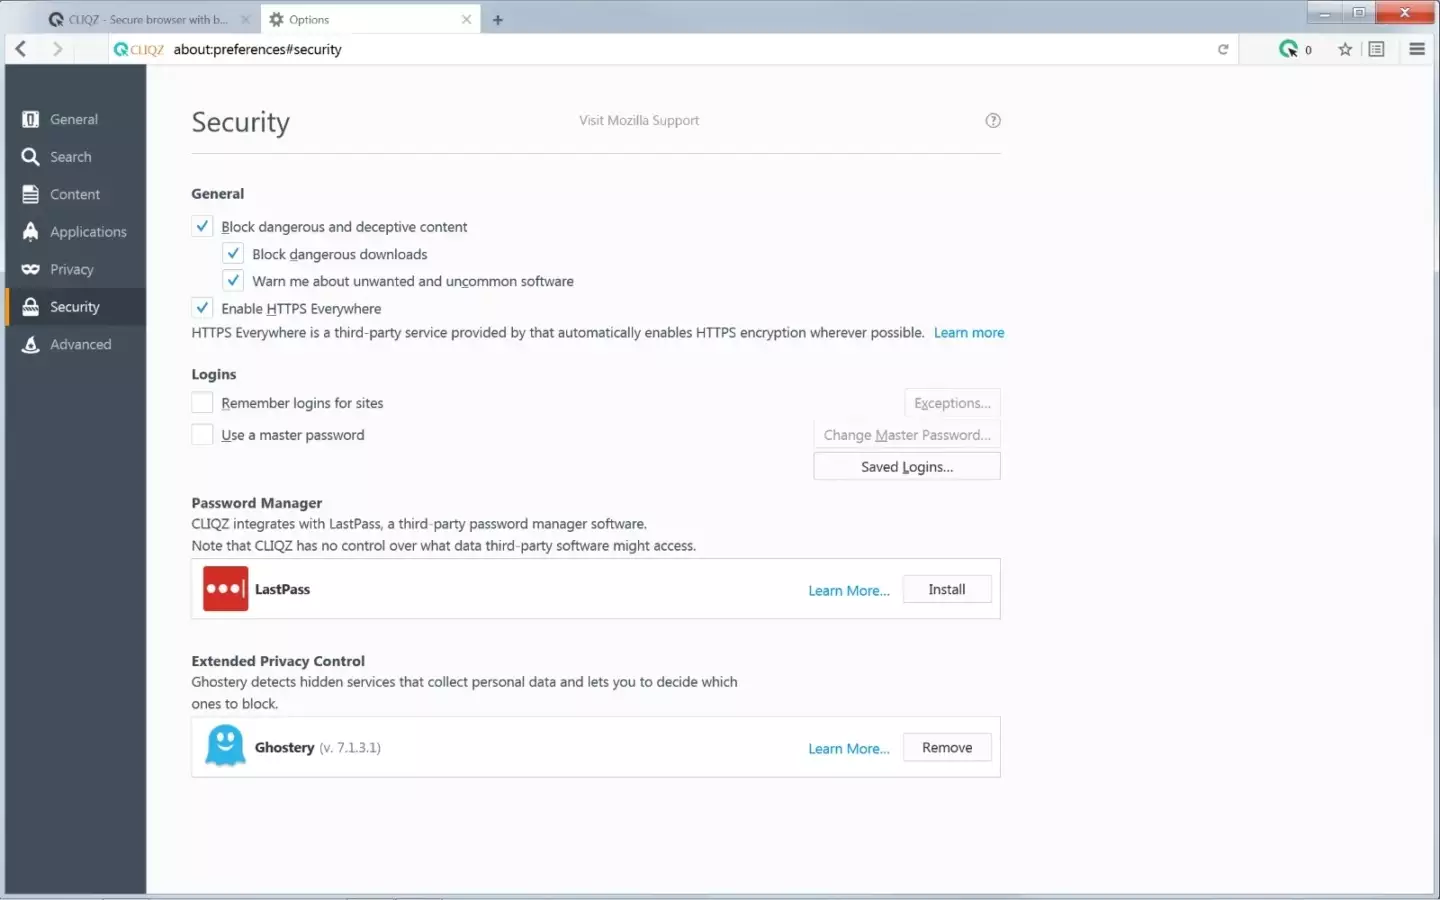Open the Privacy preferences section

pyautogui.click(x=71, y=270)
